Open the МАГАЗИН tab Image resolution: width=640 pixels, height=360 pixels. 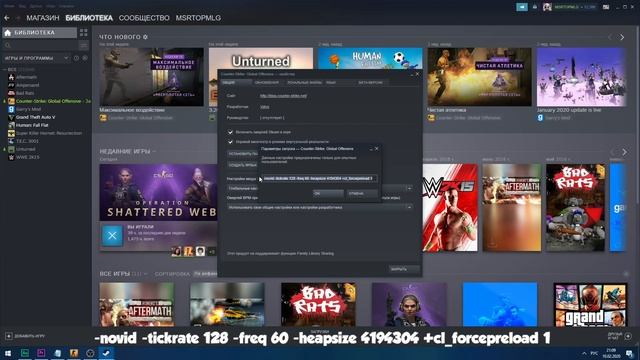pos(43,18)
